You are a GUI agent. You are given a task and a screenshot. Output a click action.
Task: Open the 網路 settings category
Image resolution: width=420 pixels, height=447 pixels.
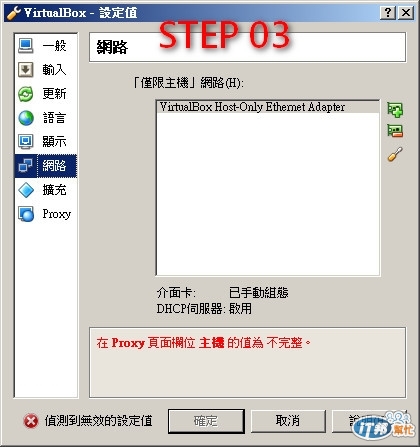click(46, 166)
